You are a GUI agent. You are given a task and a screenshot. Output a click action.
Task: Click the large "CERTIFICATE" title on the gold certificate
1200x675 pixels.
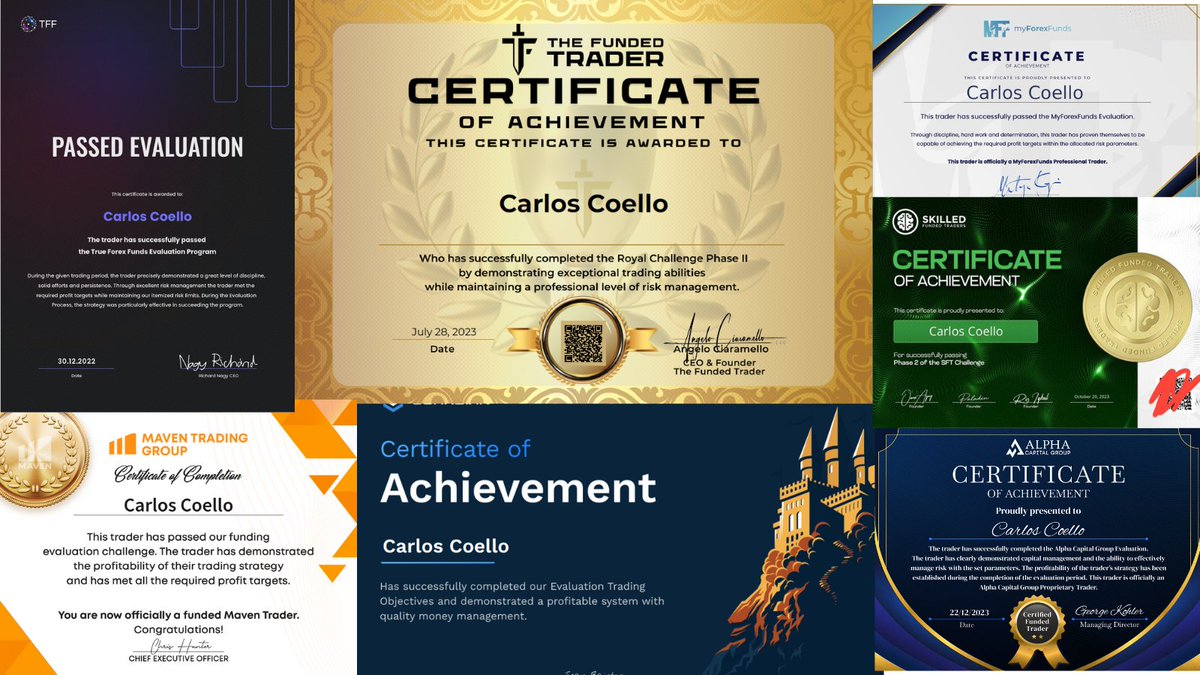coord(583,91)
